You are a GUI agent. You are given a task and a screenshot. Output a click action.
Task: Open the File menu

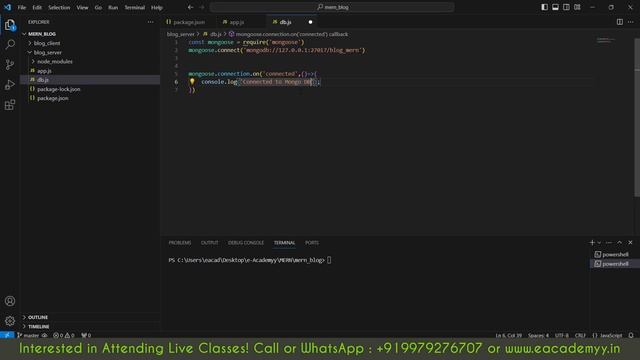22,7
